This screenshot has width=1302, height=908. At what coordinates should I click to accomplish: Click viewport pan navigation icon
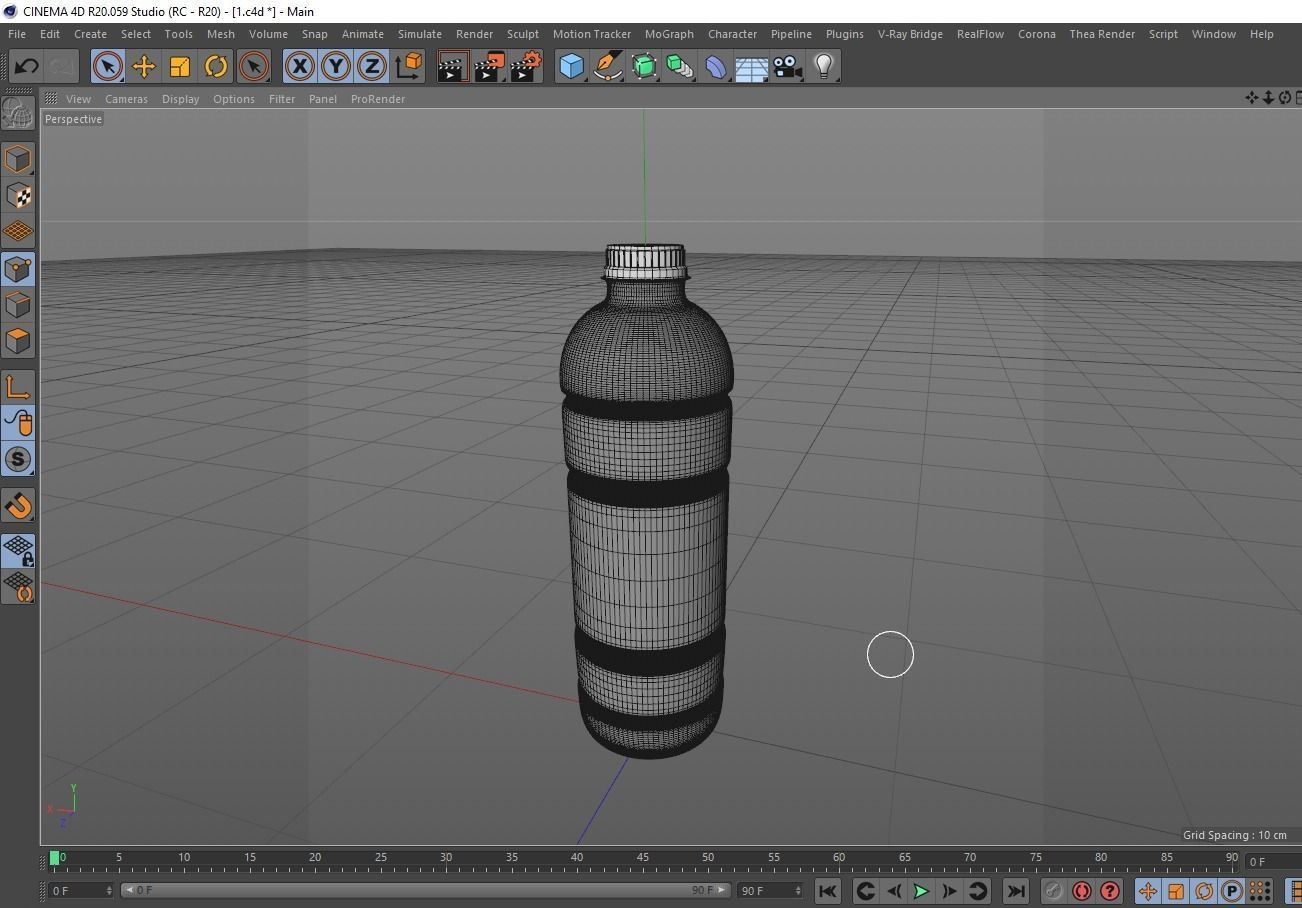pyautogui.click(x=1251, y=97)
